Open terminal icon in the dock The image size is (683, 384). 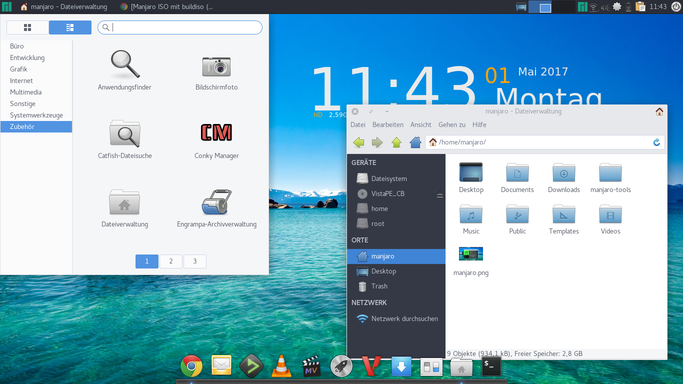pos(491,366)
